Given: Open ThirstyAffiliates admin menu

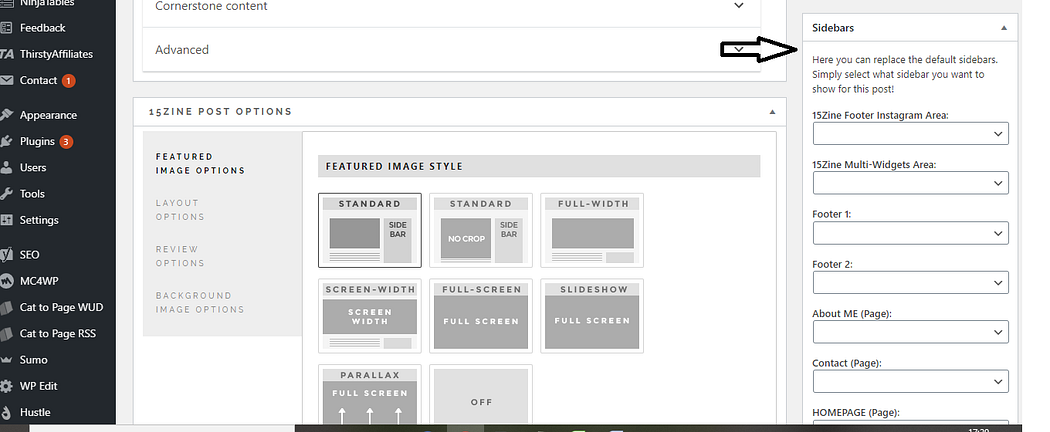Looking at the screenshot, I should click(x=58, y=54).
